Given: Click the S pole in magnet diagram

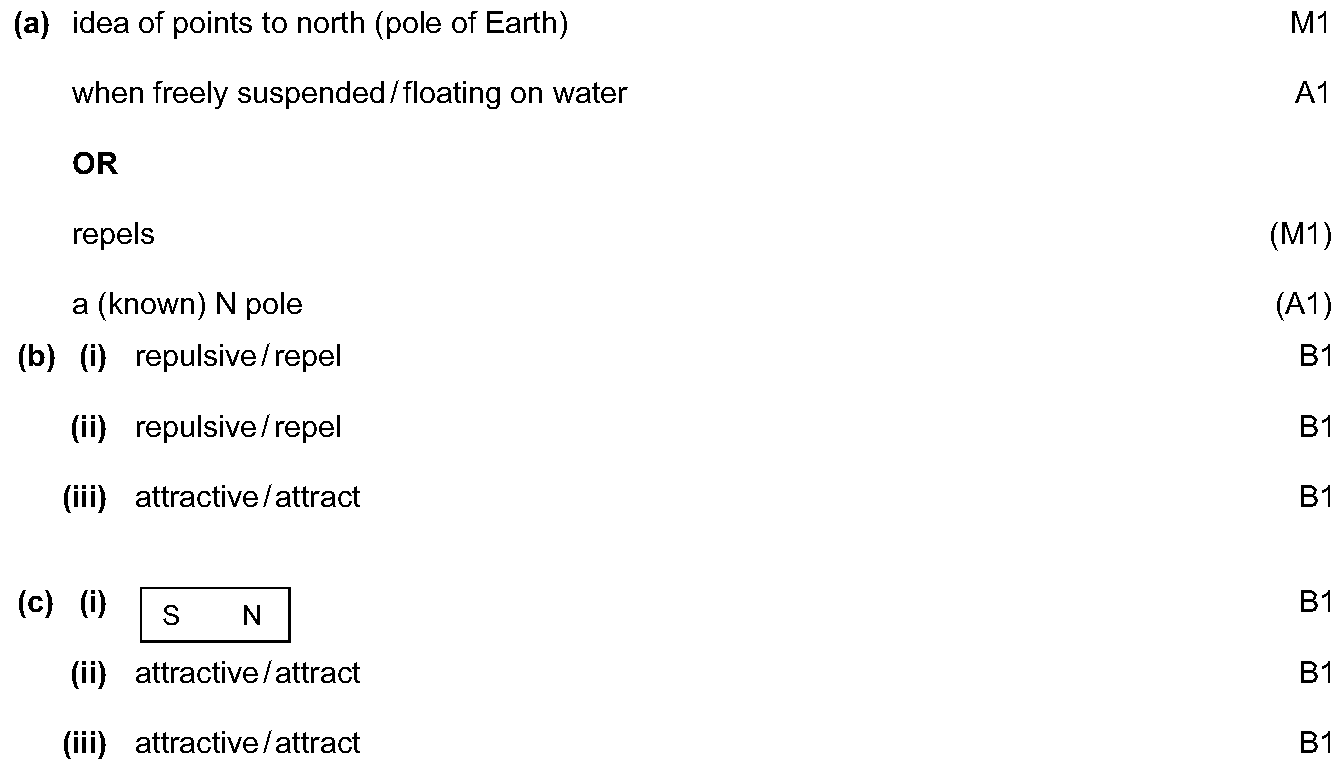Looking at the screenshot, I should tap(171, 616).
